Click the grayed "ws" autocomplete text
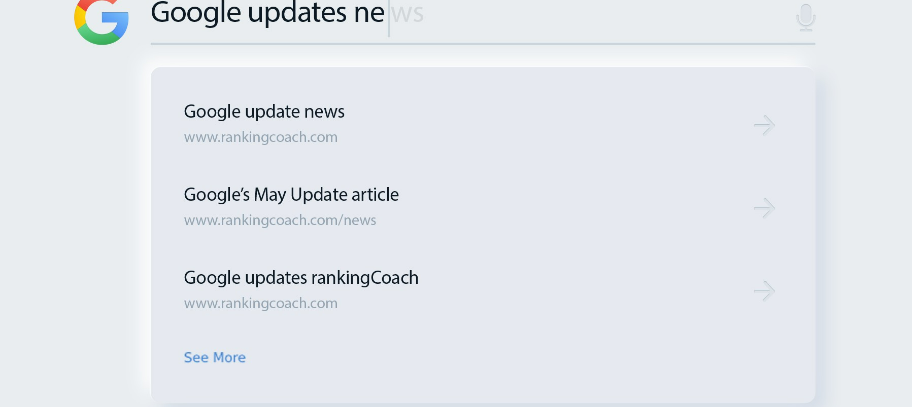The width and height of the screenshot is (912, 407). tap(408, 14)
